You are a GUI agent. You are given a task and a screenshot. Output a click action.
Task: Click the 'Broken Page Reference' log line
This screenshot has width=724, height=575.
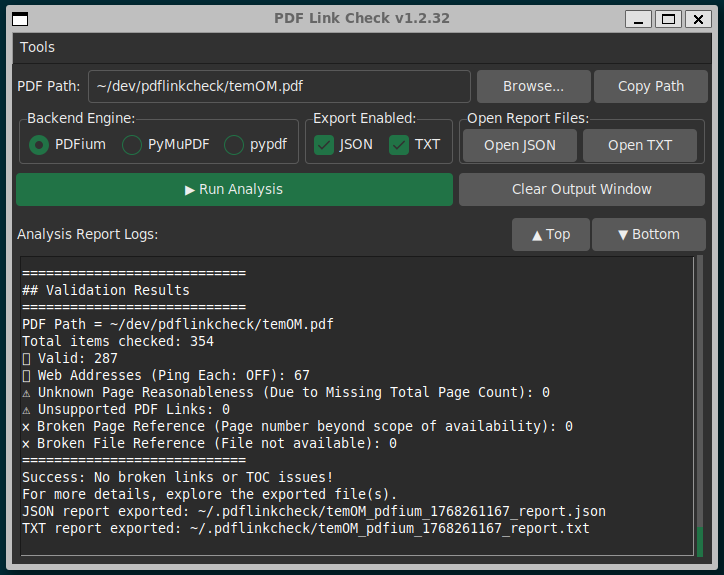[x=297, y=426]
